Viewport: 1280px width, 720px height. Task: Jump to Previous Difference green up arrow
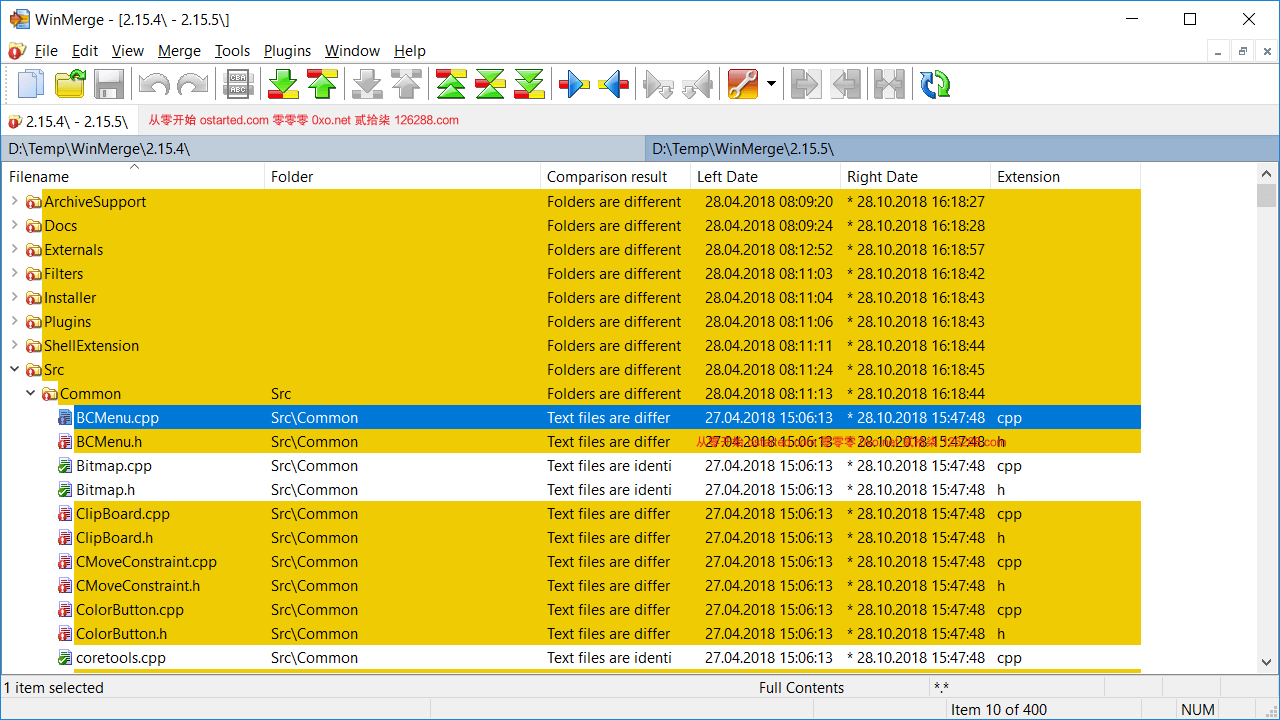tap(322, 84)
